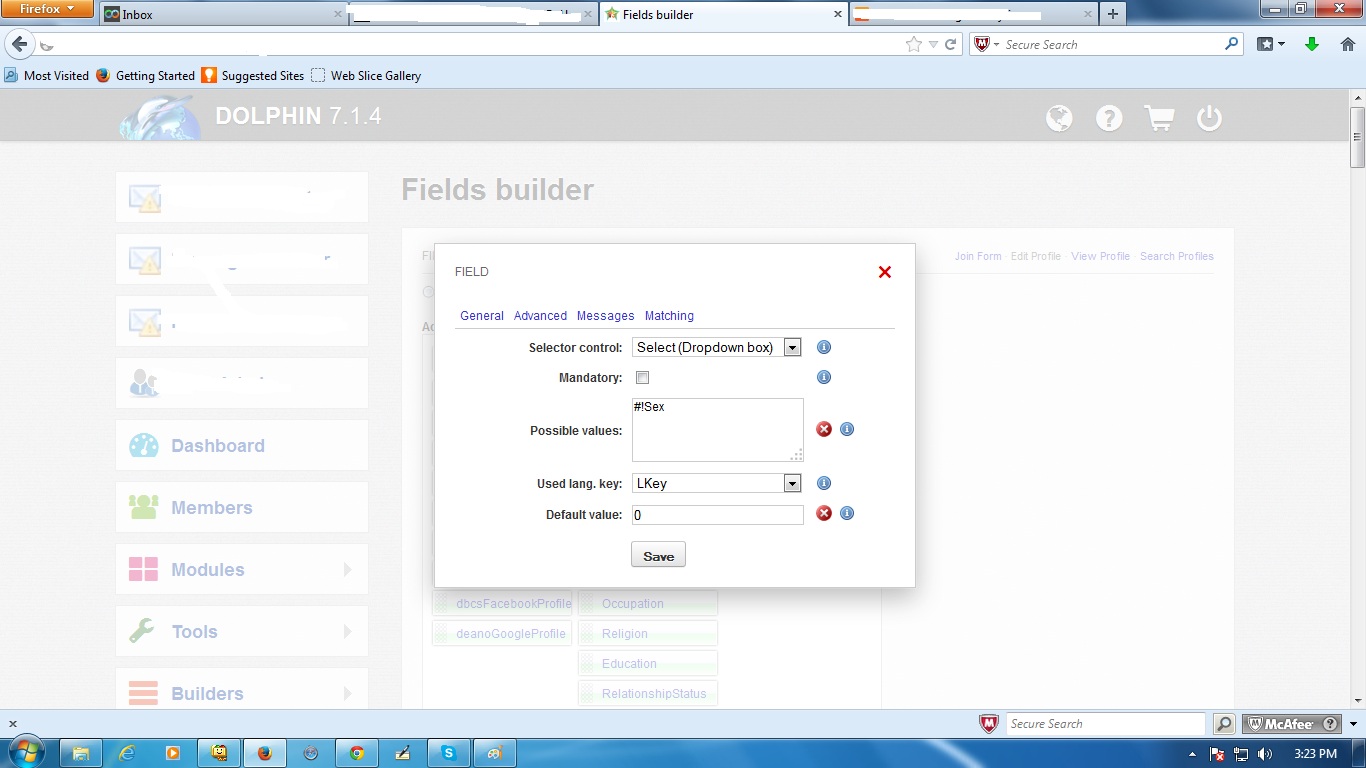Click into the Default value input field
Image resolution: width=1366 pixels, height=768 pixels.
point(717,514)
